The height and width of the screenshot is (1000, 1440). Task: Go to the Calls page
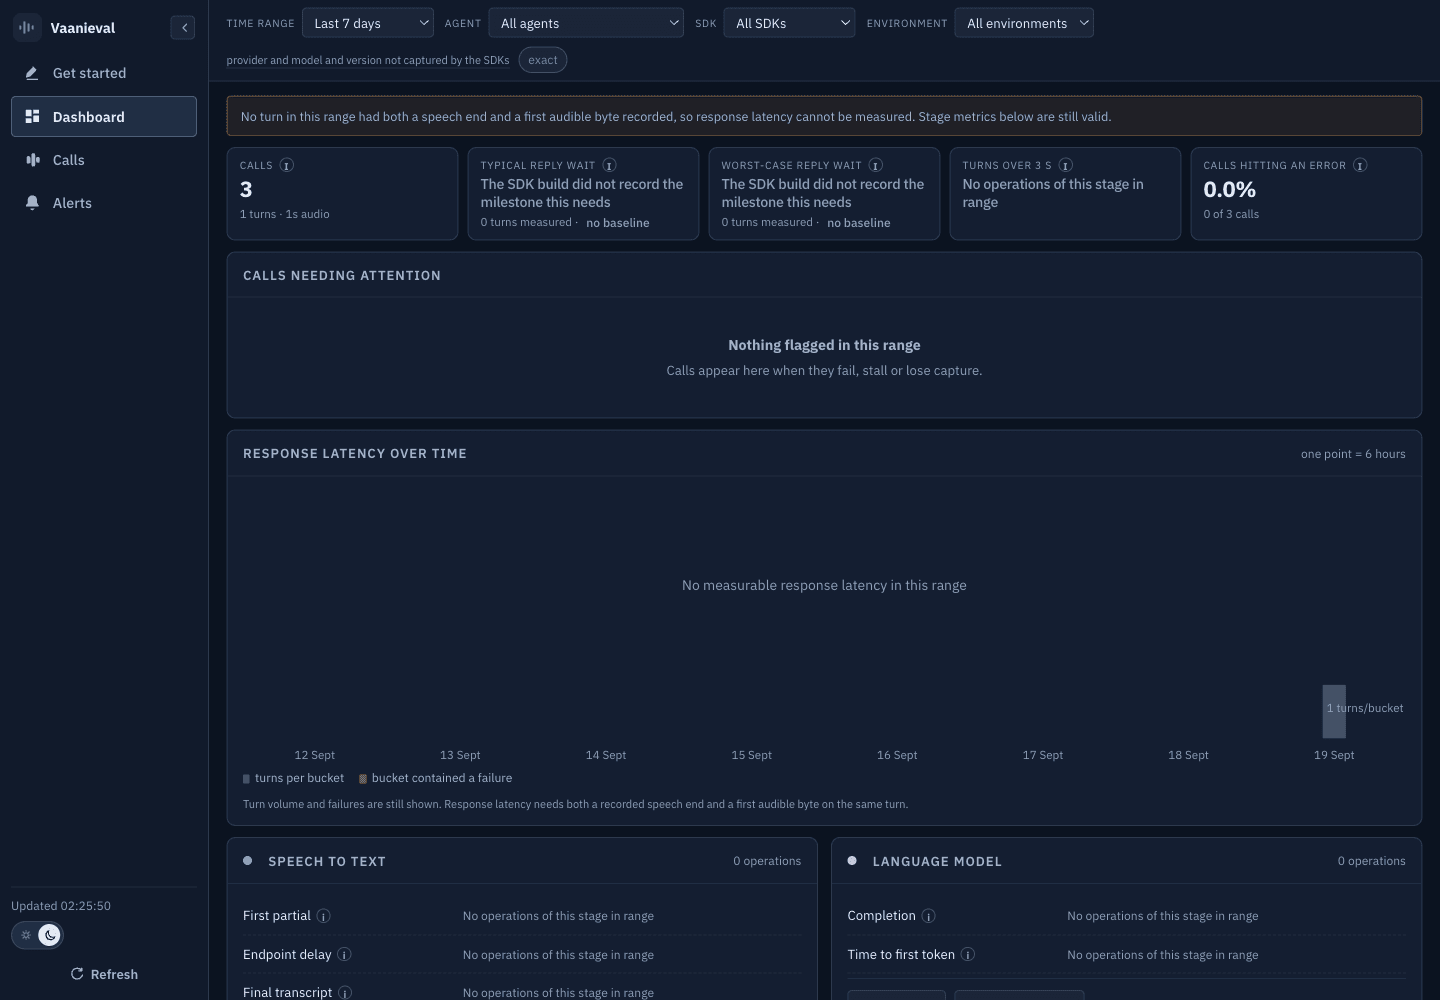click(104, 160)
